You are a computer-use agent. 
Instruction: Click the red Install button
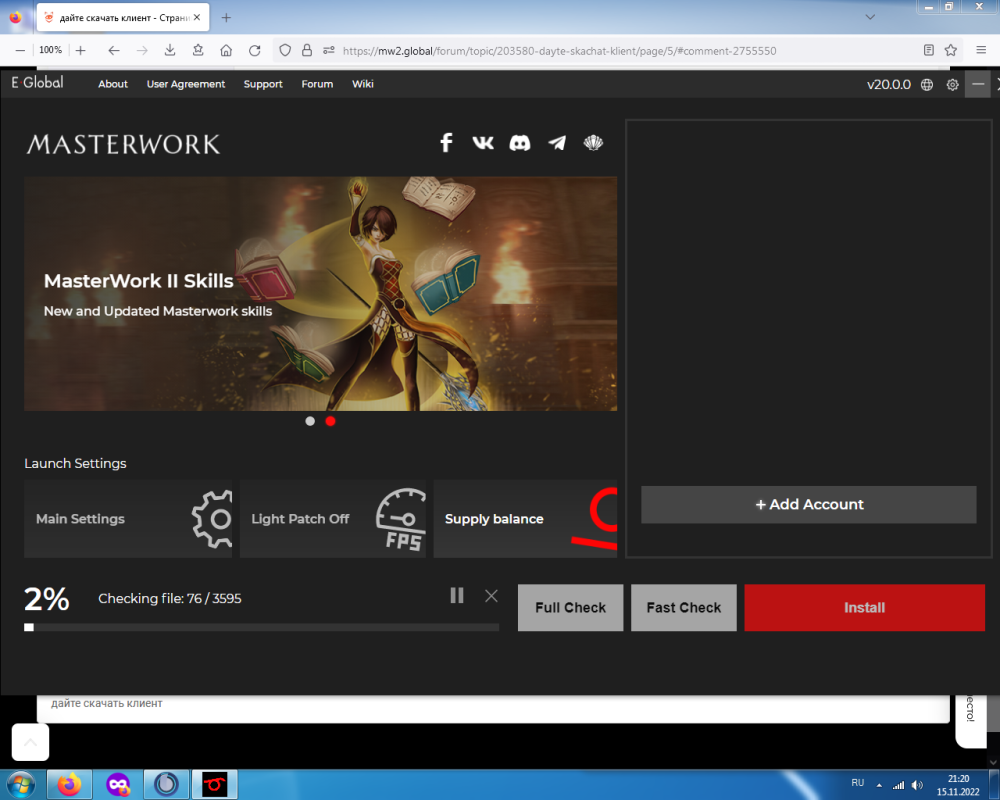[x=864, y=608]
